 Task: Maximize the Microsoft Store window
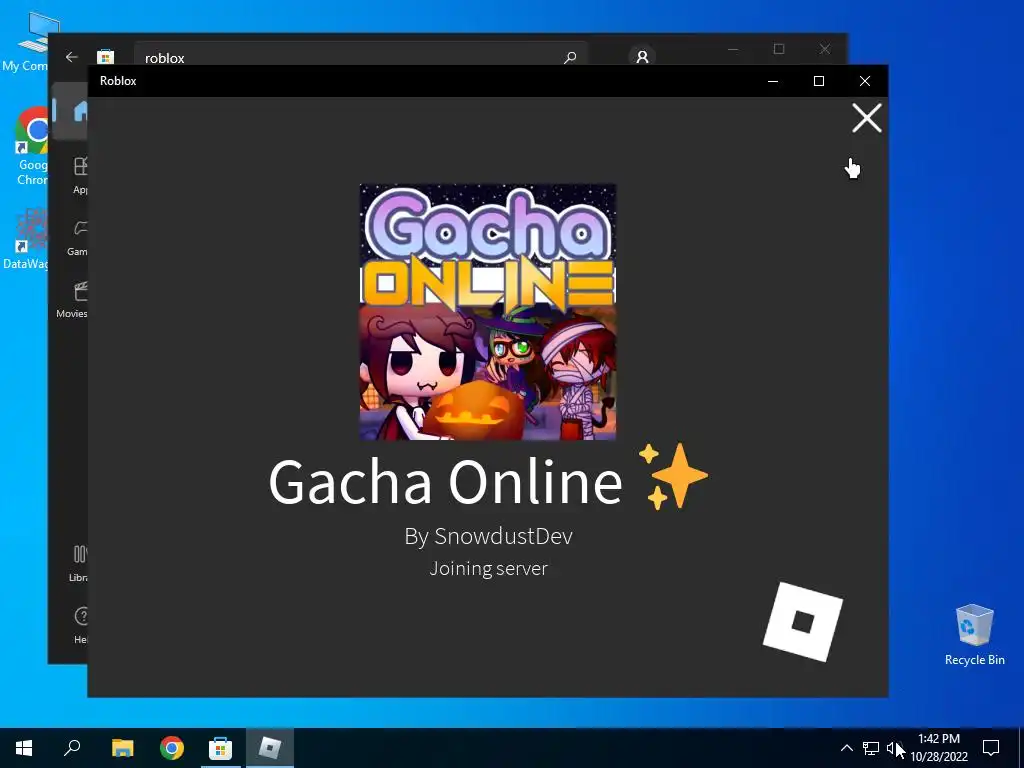[x=778, y=49]
